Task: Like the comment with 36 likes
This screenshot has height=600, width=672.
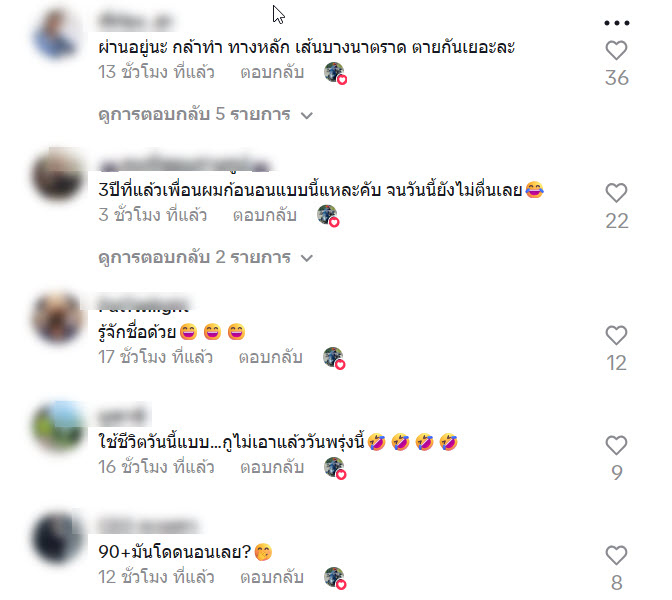Action: pos(616,50)
